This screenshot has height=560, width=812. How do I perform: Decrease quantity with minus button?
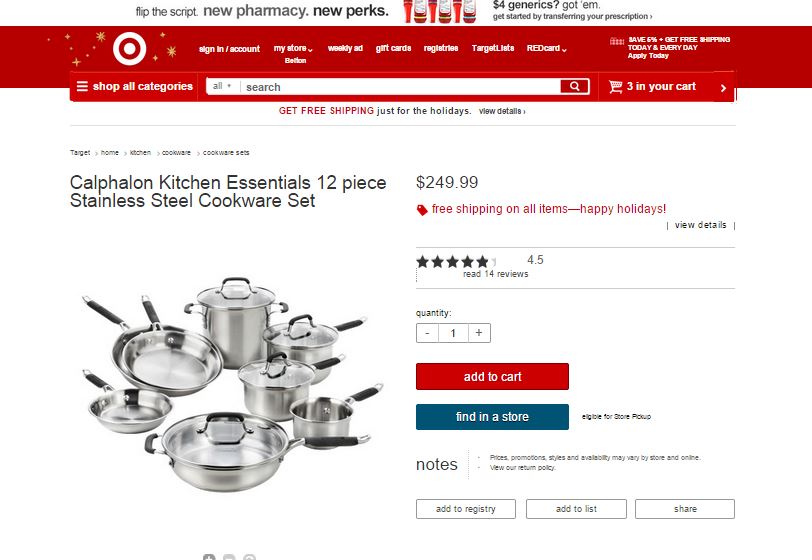tap(427, 333)
